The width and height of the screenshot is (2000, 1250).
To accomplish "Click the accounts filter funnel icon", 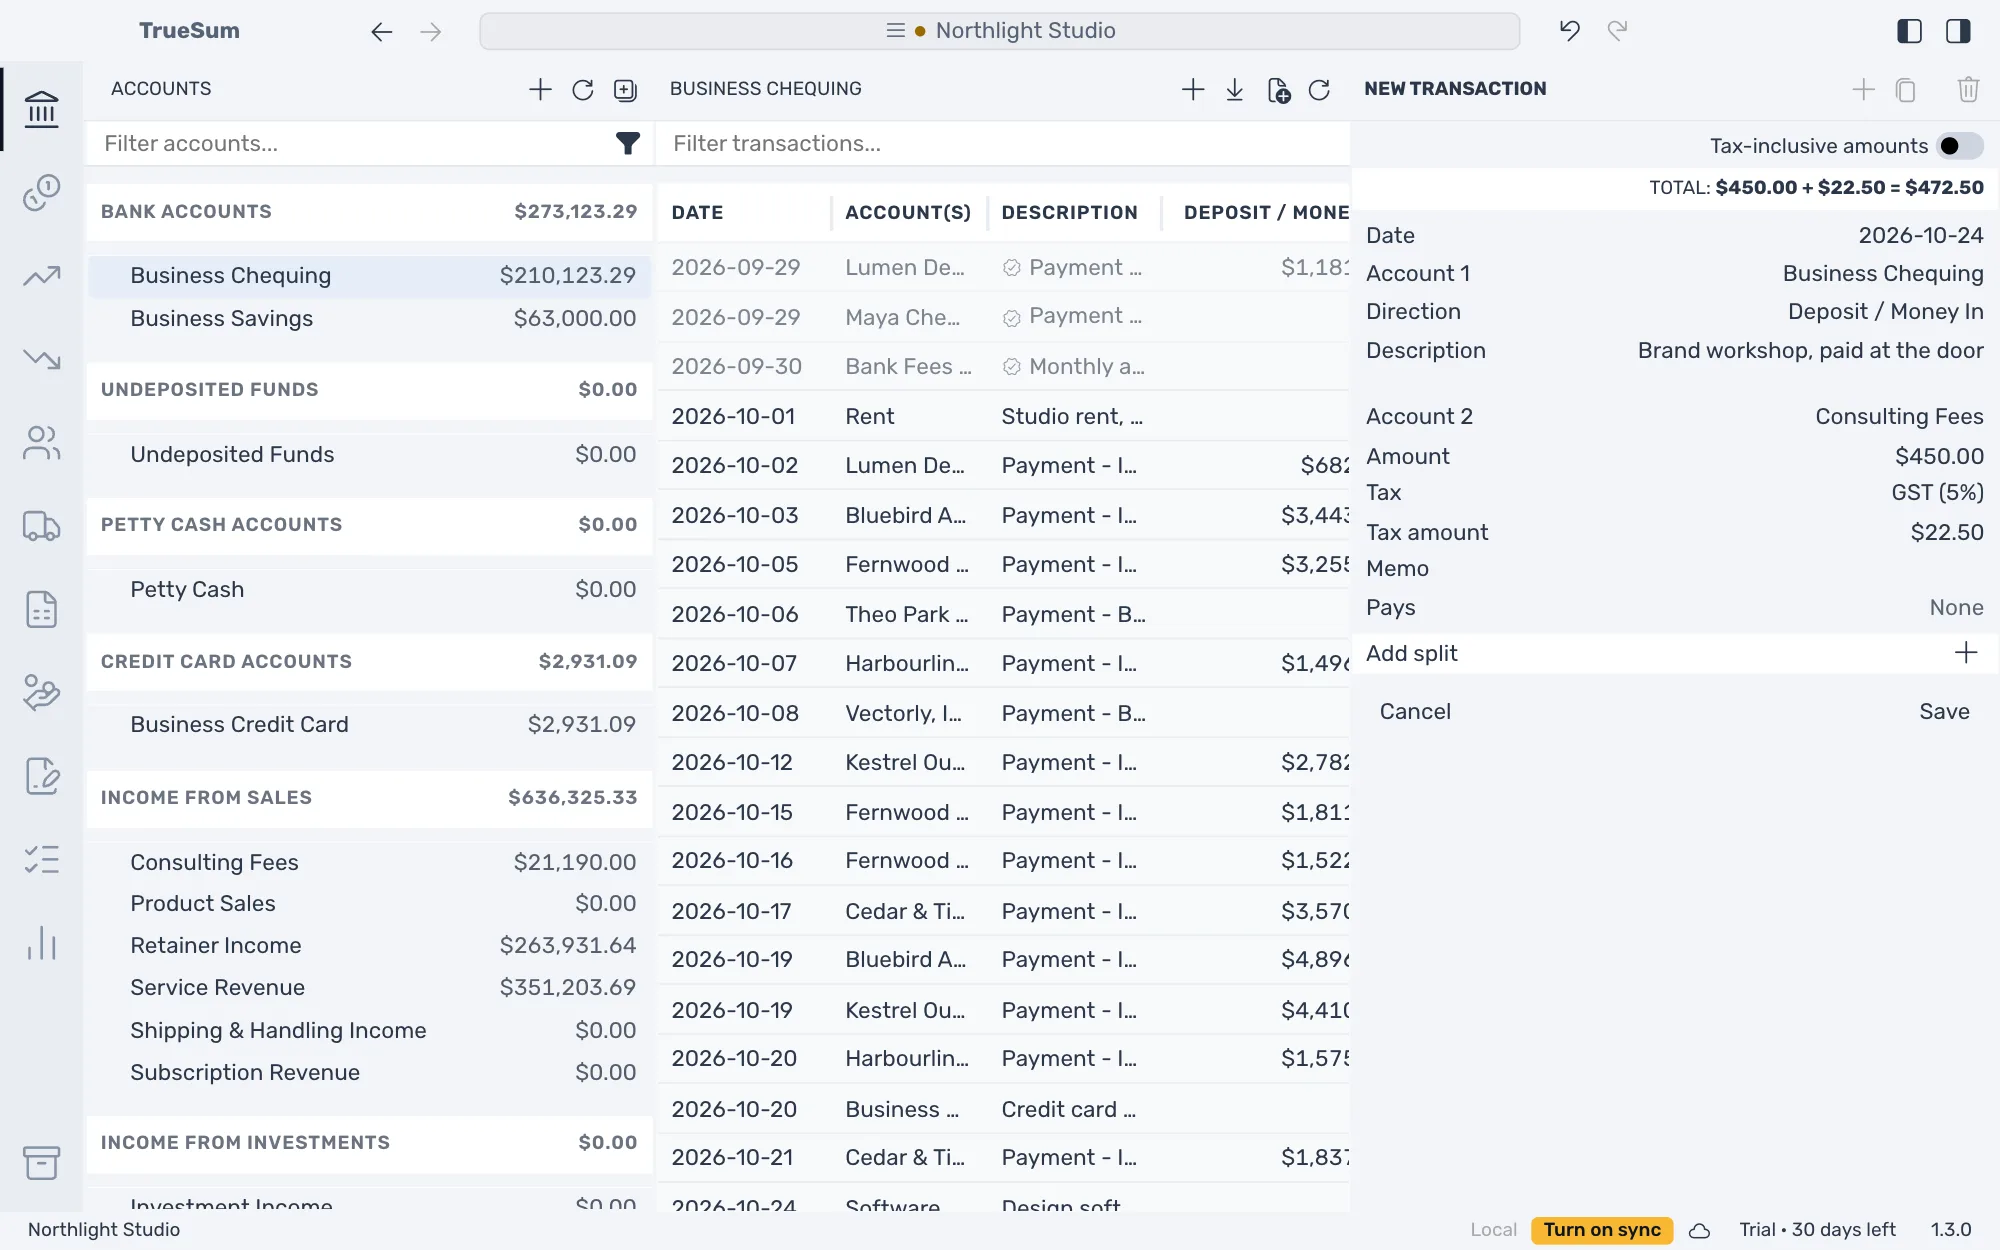I will pos(627,144).
